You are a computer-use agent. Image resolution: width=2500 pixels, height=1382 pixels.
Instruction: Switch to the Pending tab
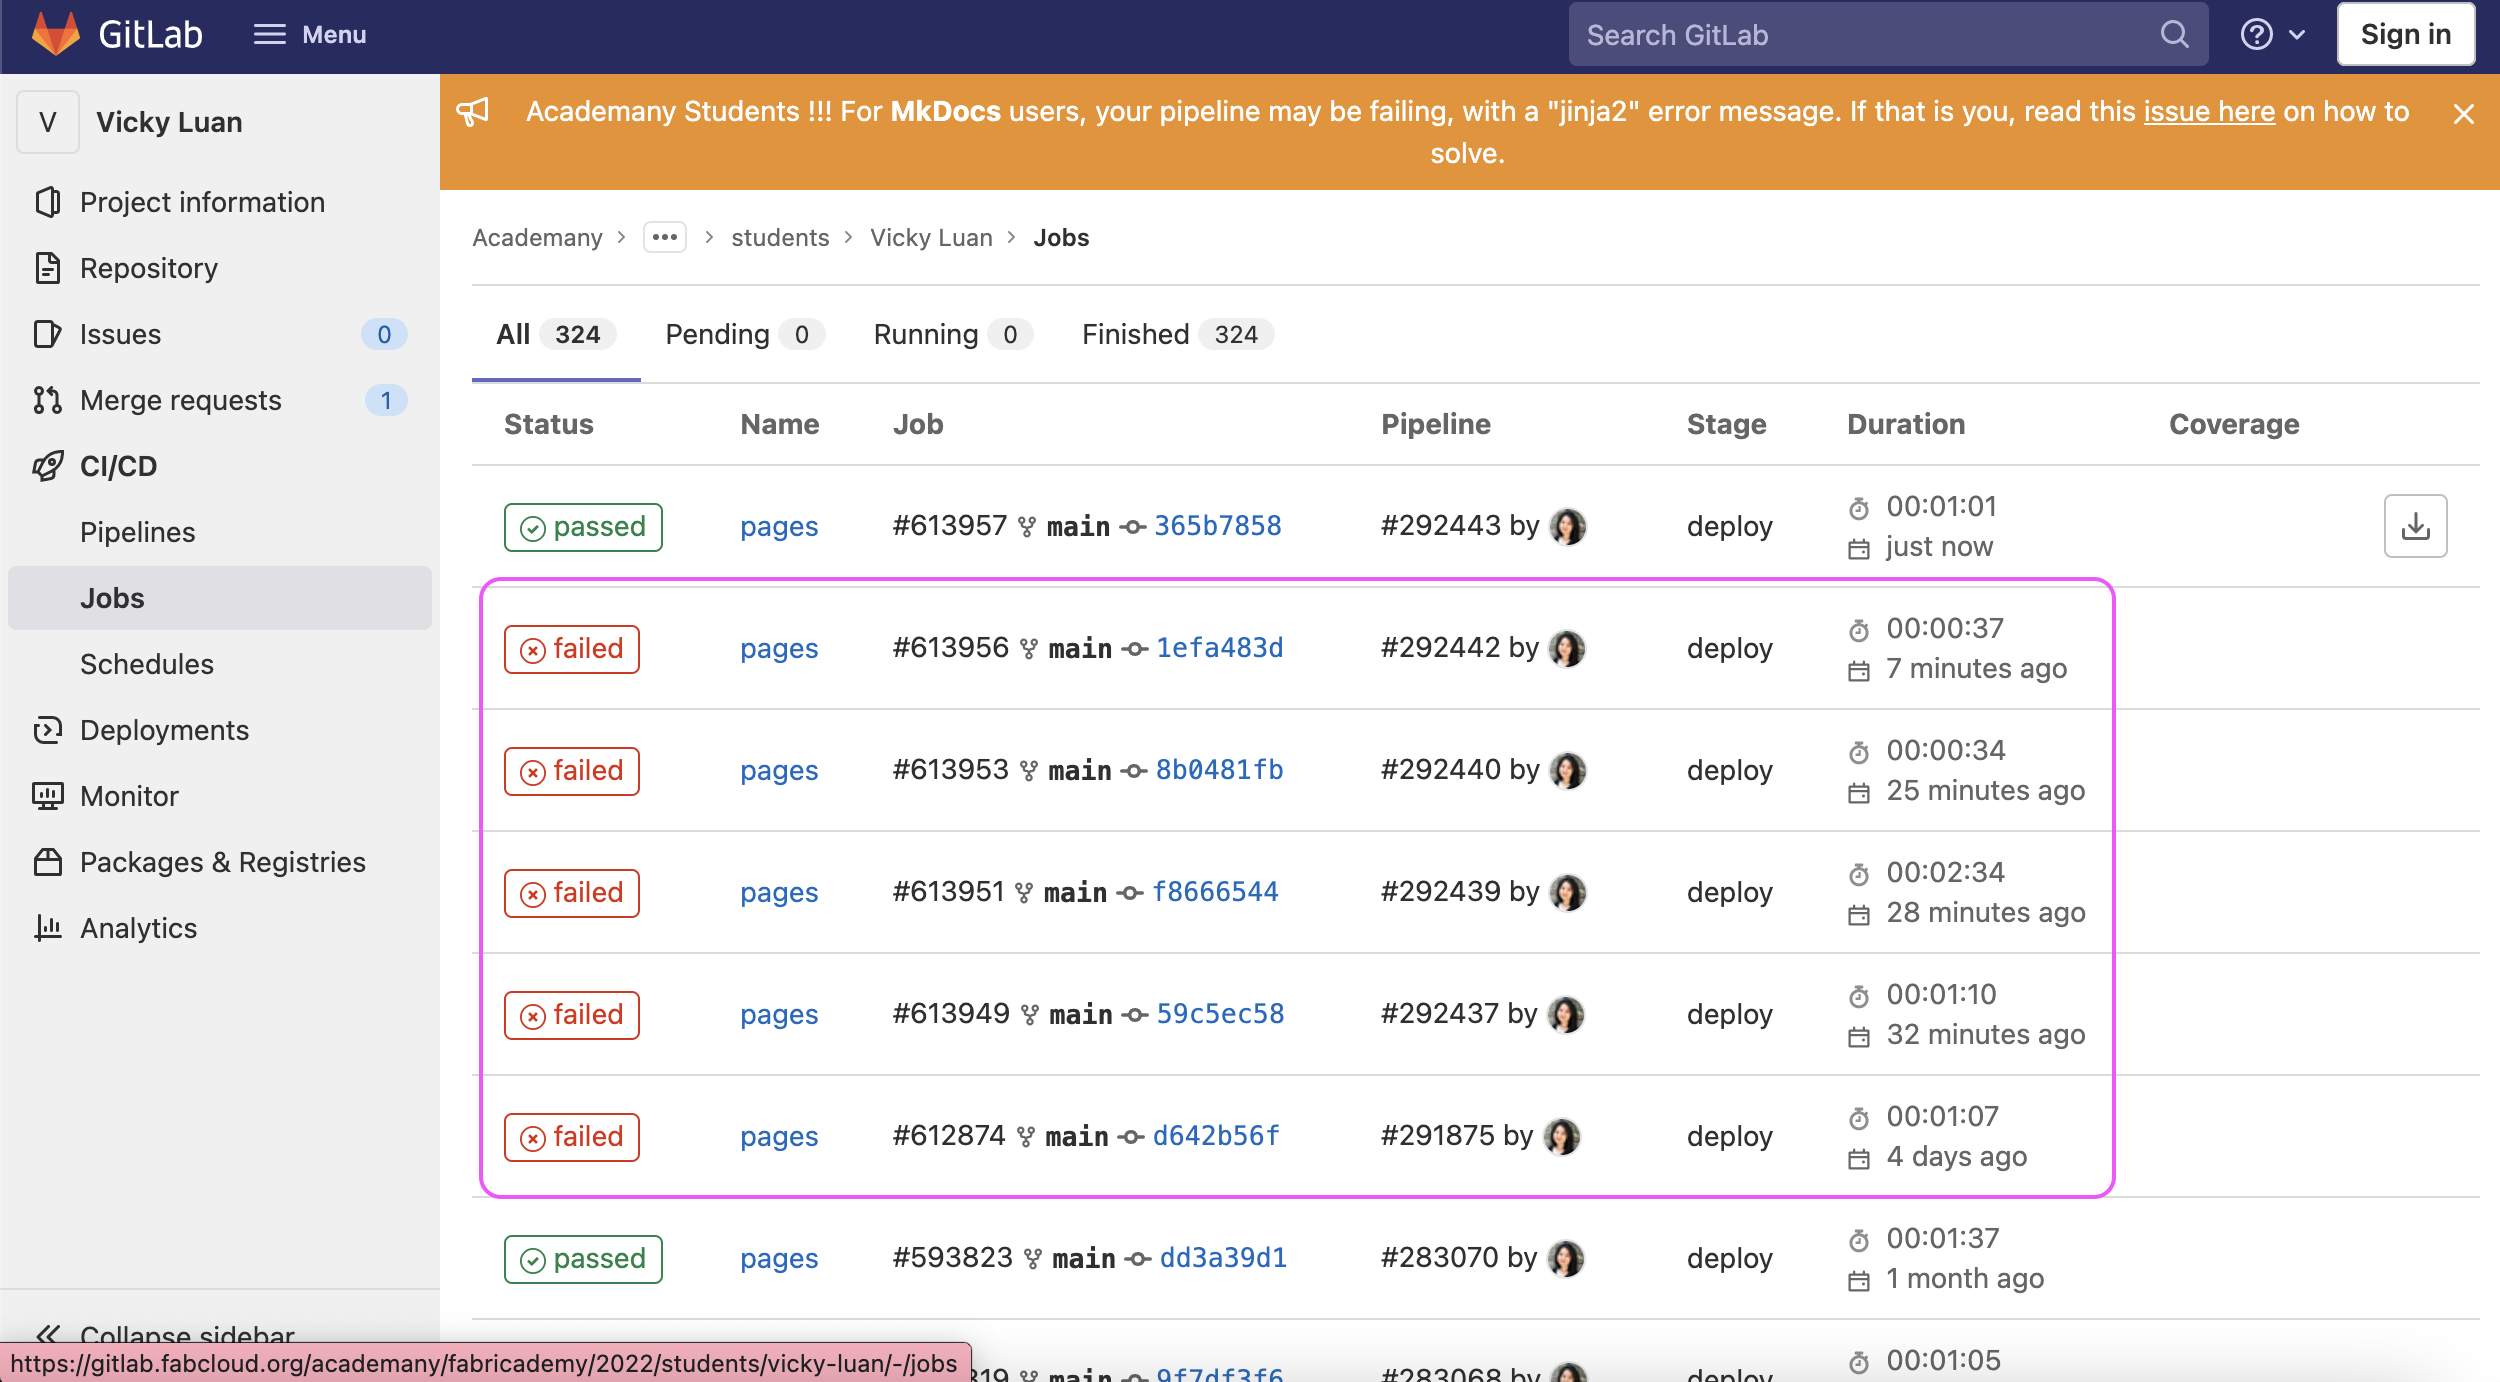(744, 334)
